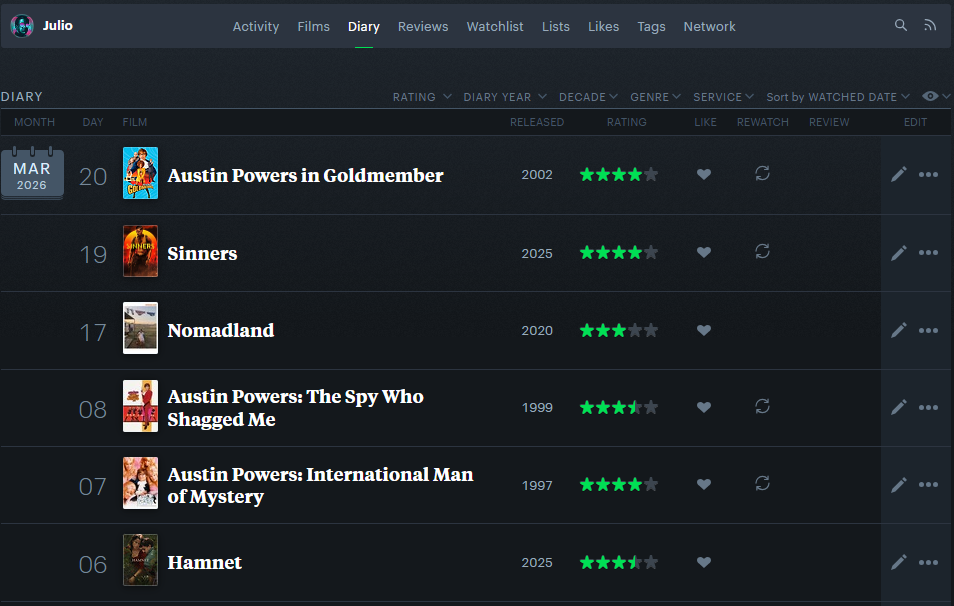Click the Julio username link

coord(57,26)
